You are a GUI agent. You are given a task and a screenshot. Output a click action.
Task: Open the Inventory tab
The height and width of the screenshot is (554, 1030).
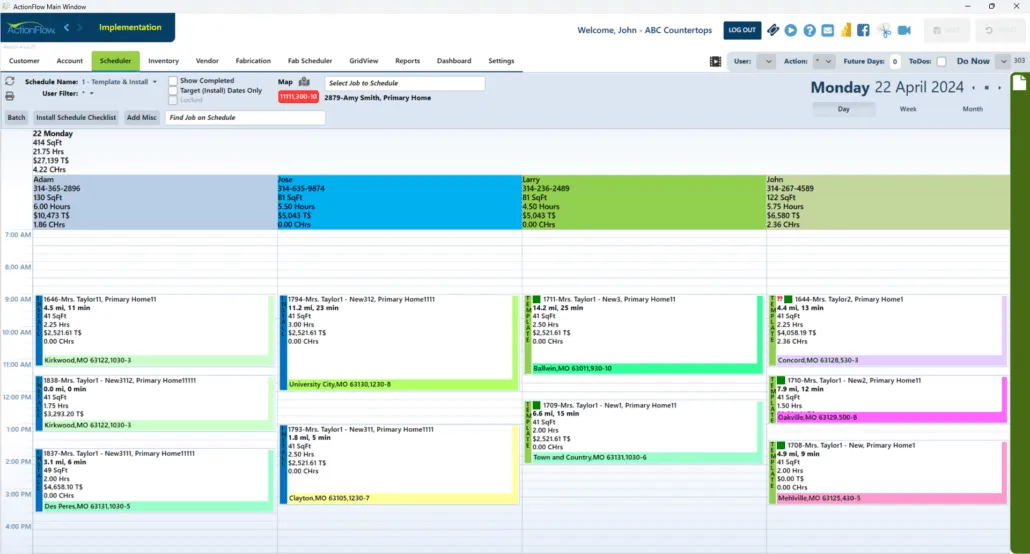(x=163, y=61)
